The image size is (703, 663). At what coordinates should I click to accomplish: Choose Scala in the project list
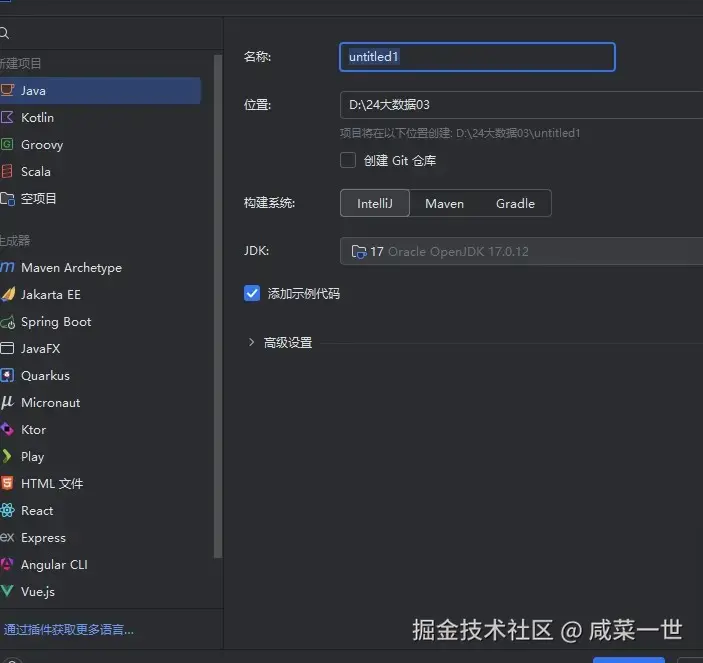click(x=100, y=171)
